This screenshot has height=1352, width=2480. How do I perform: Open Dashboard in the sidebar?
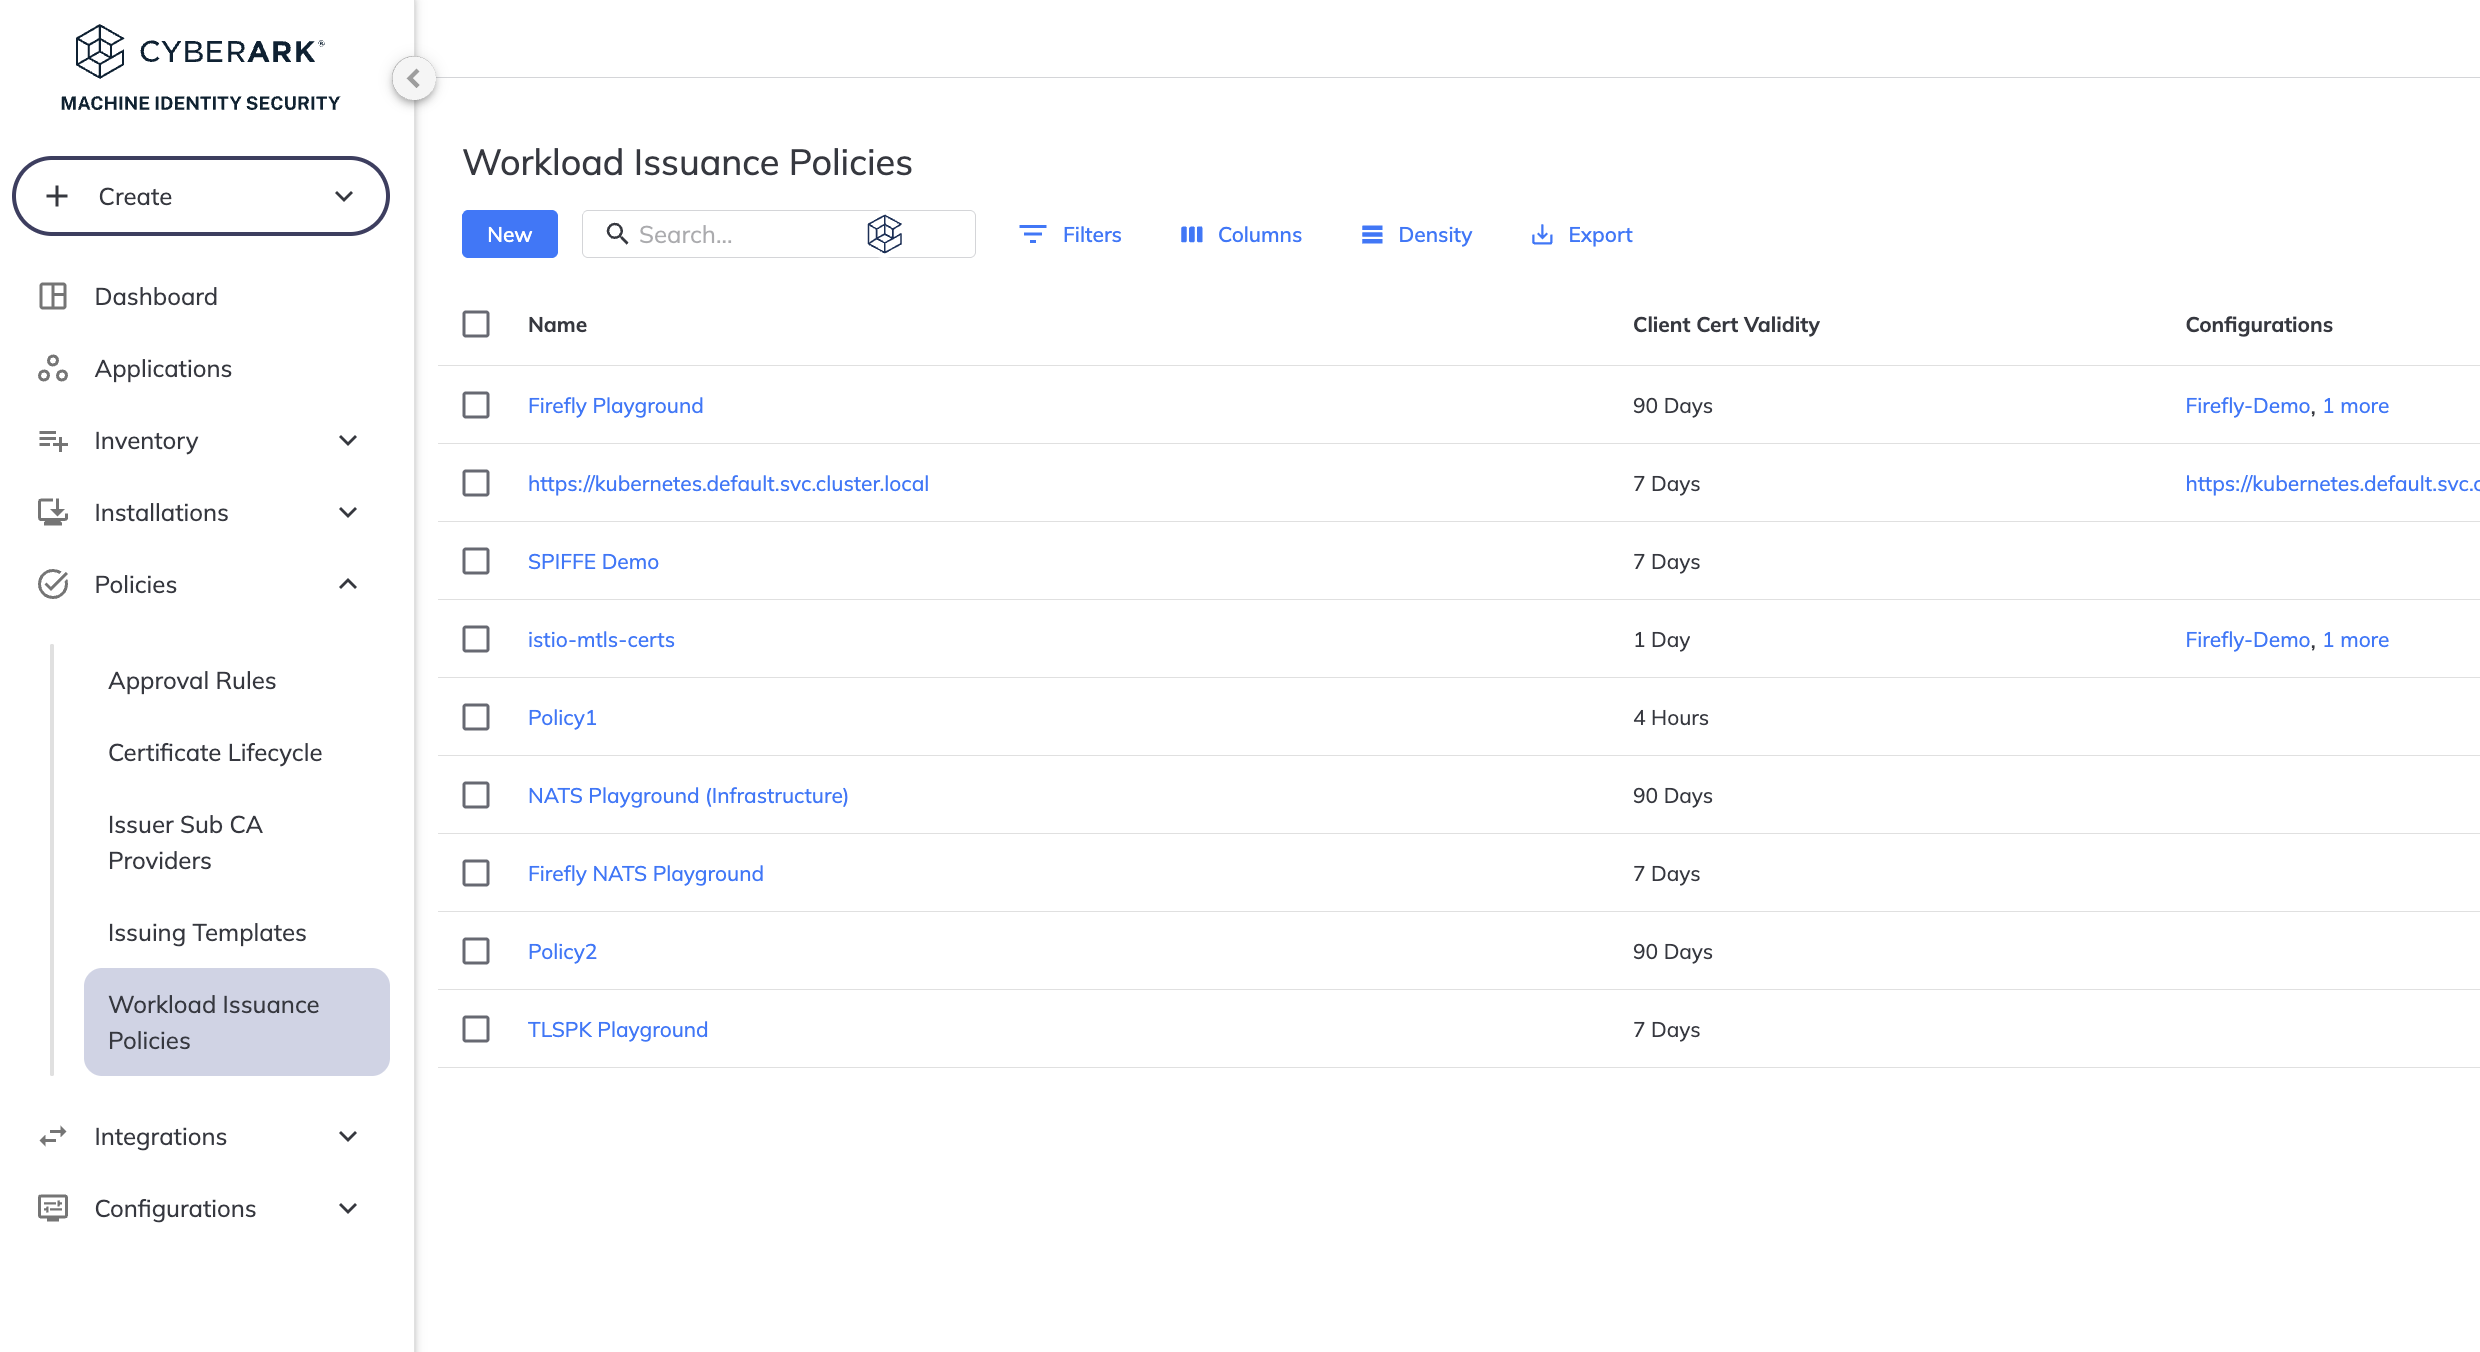pyautogui.click(x=156, y=296)
